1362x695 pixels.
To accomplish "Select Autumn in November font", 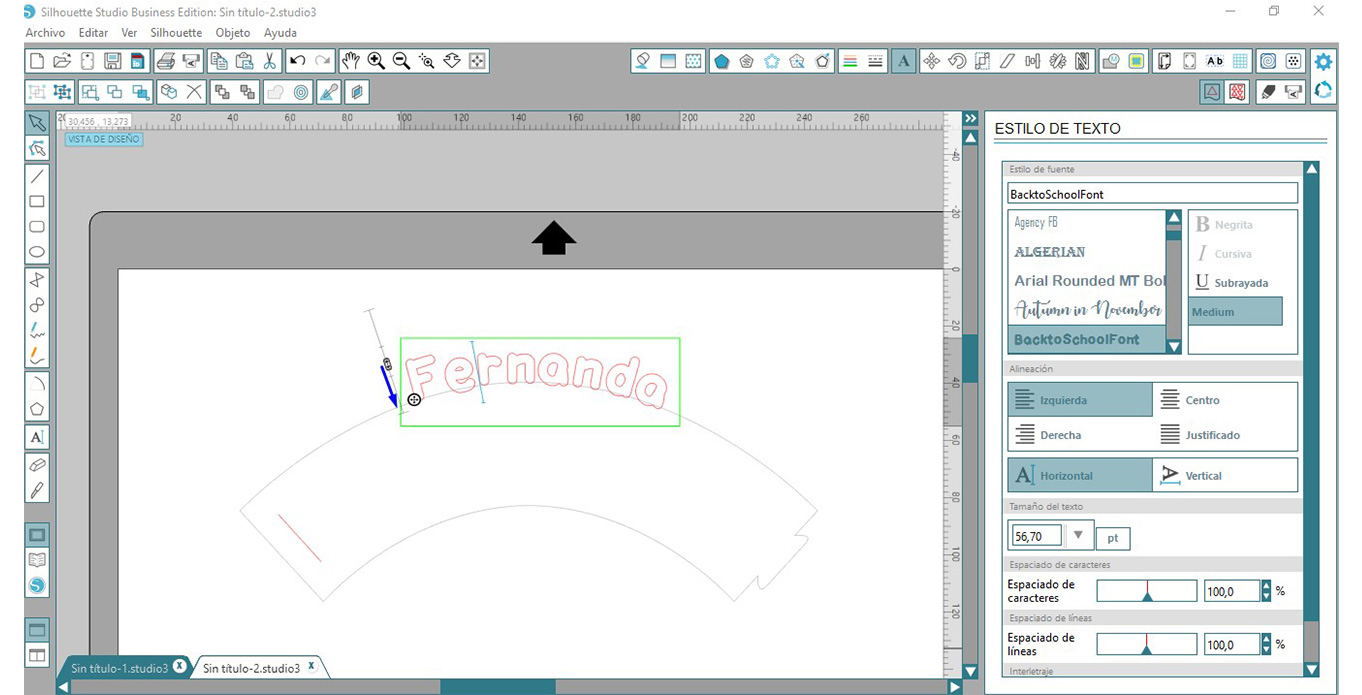I will pyautogui.click(x=1087, y=310).
